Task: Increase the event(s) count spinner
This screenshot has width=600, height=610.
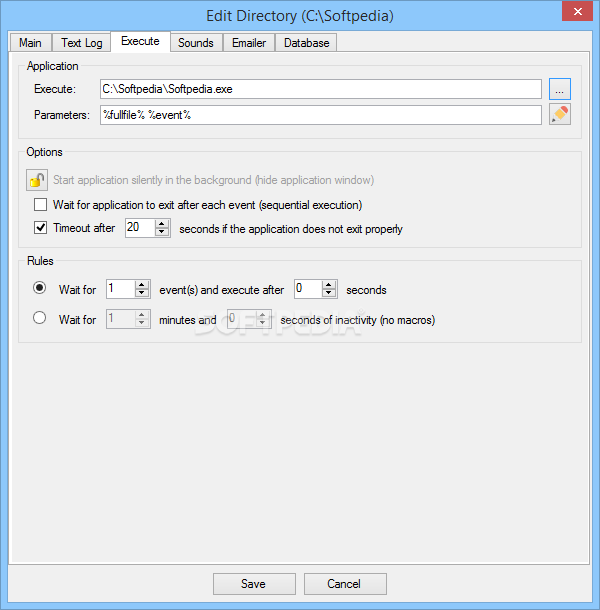Action: tap(142, 285)
